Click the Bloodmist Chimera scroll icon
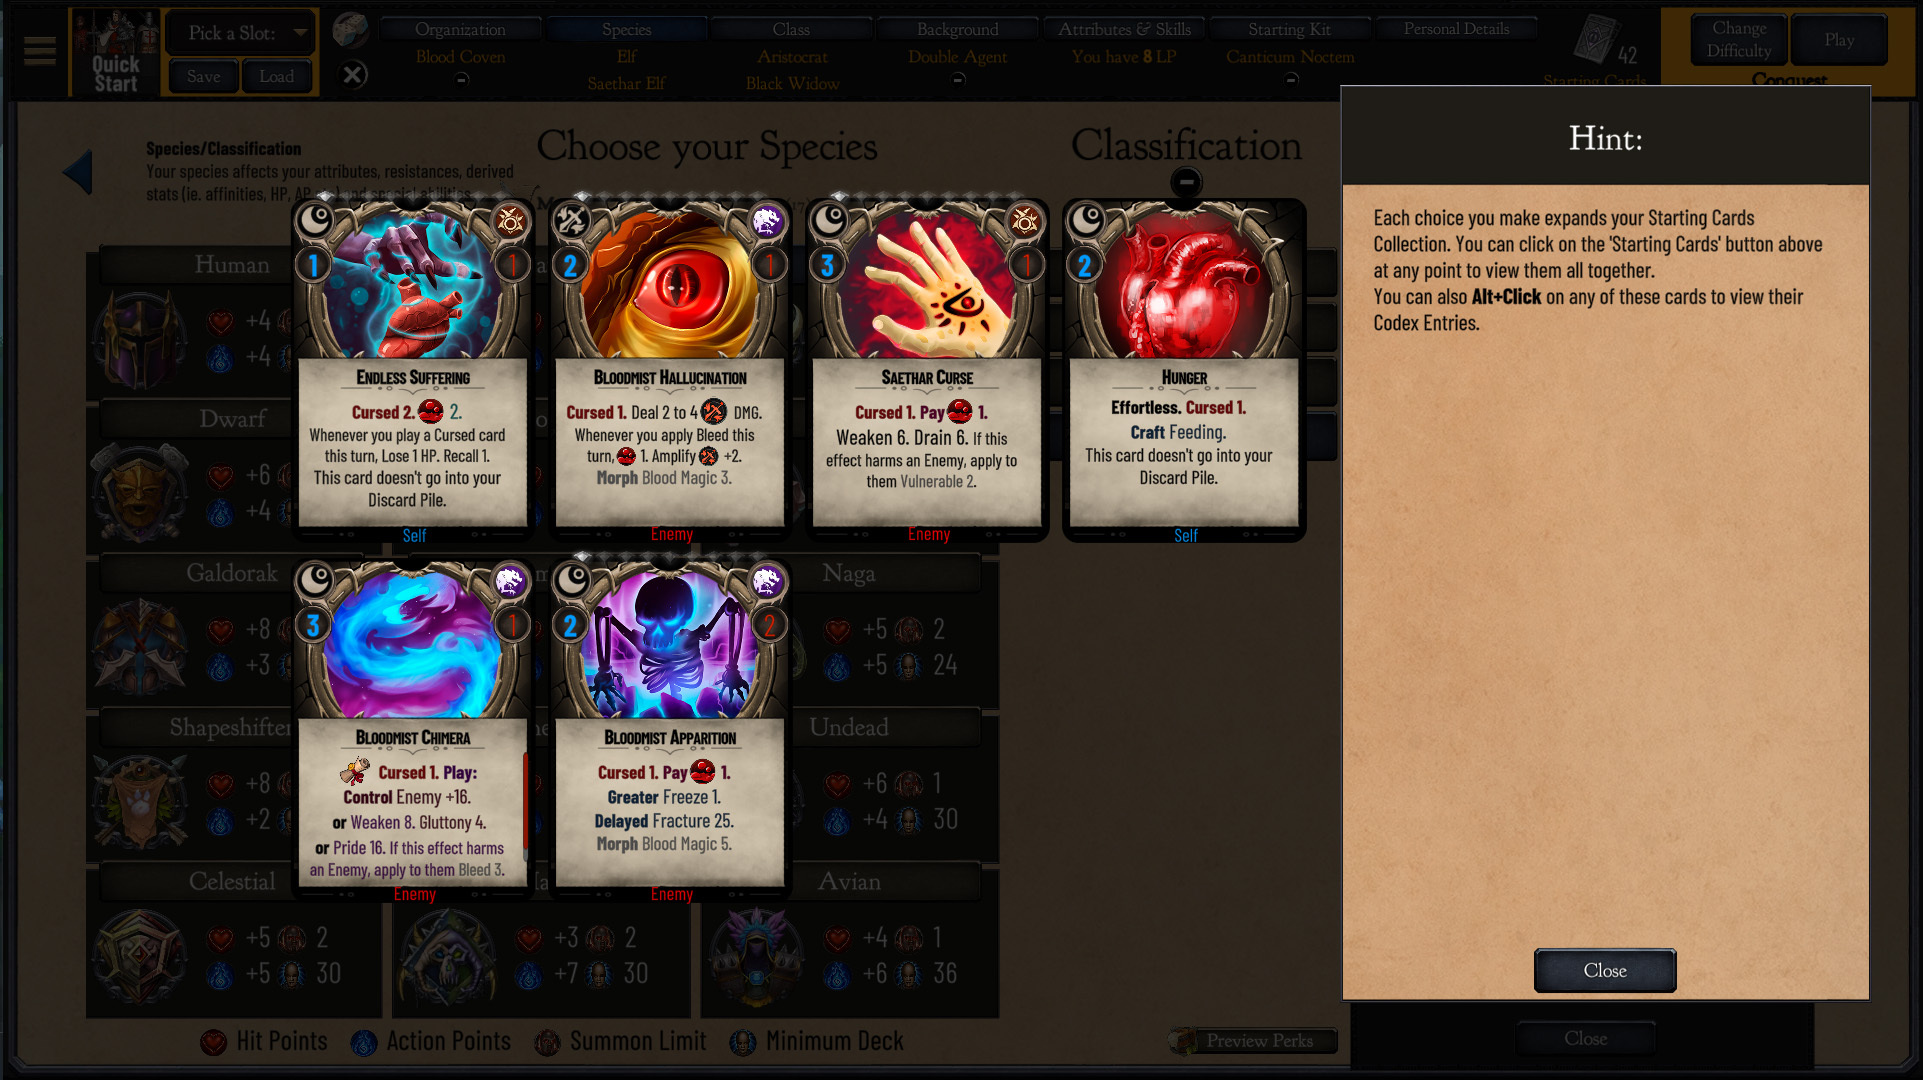Image resolution: width=1923 pixels, height=1080 pixels. (x=354, y=772)
